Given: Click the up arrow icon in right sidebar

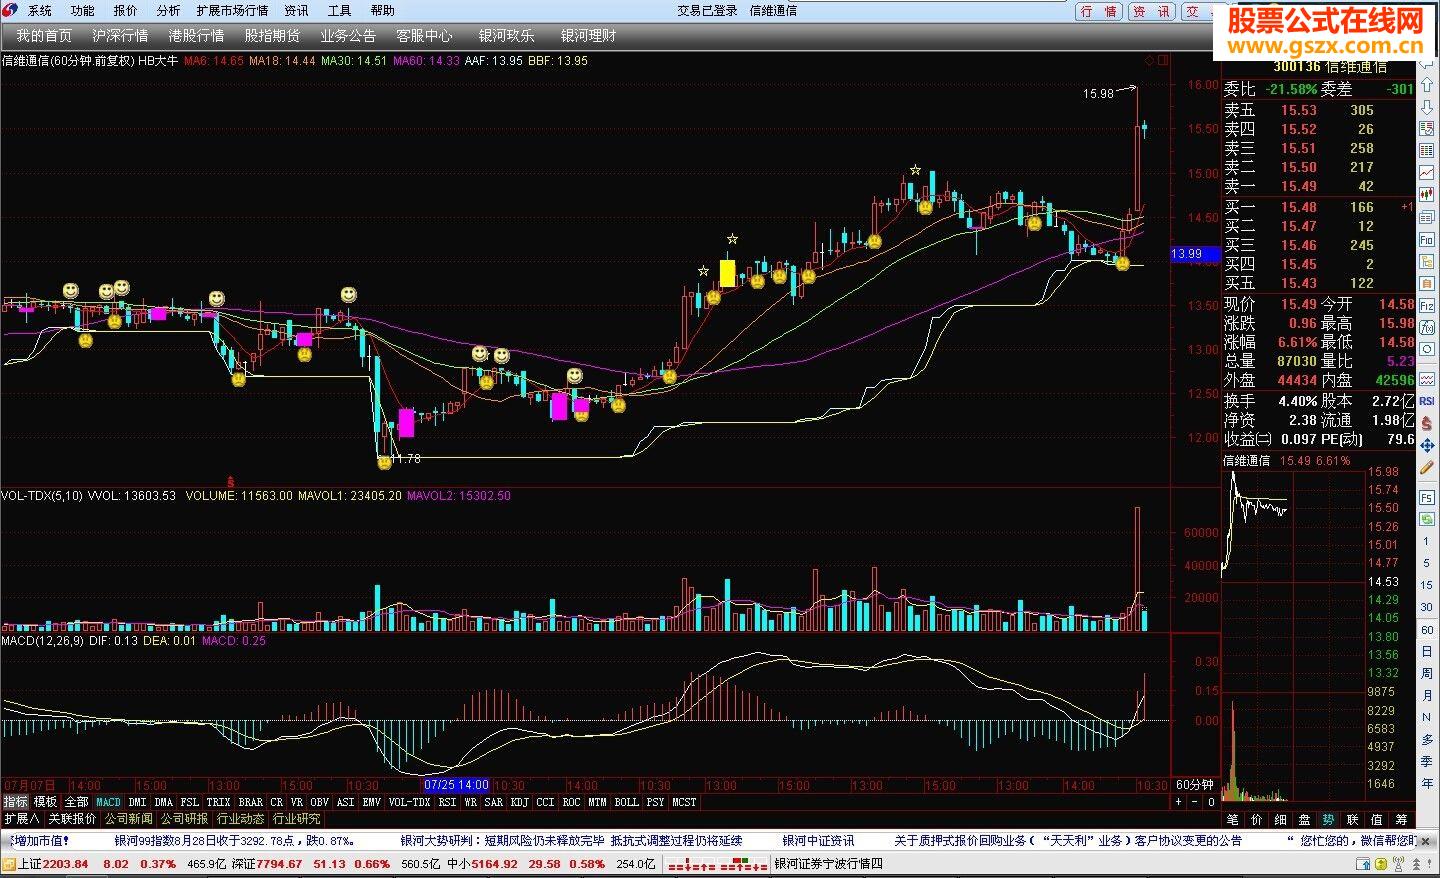Looking at the screenshot, I should (1427, 87).
